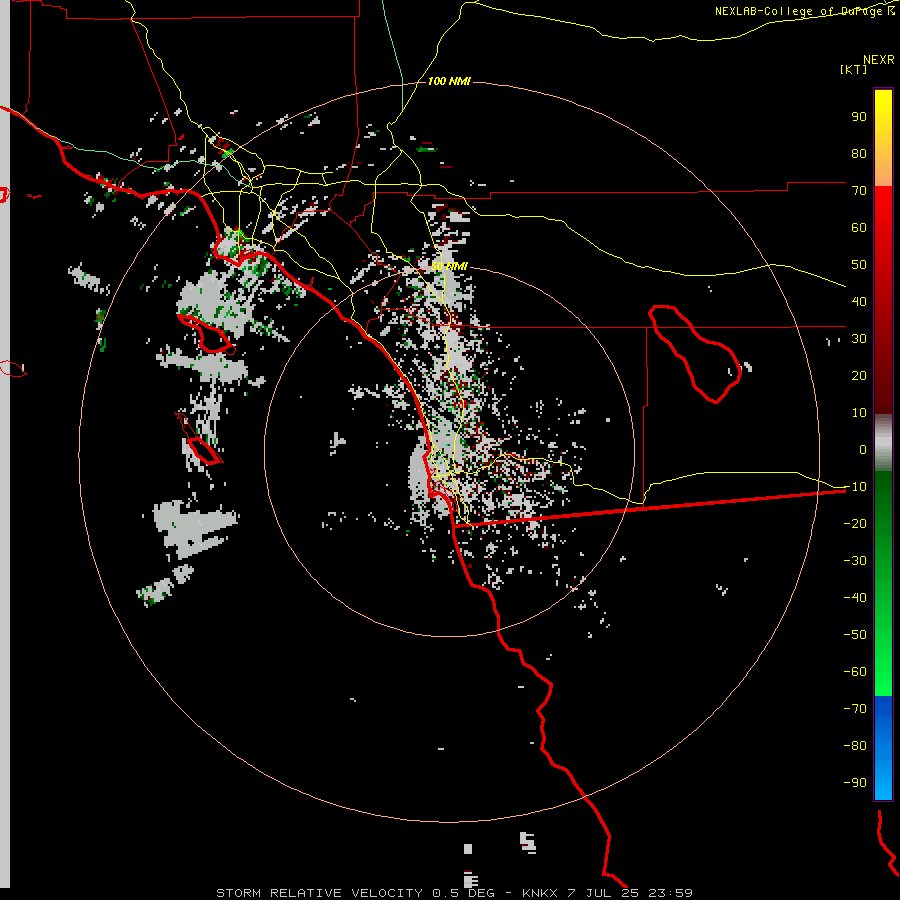Viewport: 900px width, 900px height.
Task: Click the -60 knot scale label
Action: (855, 672)
